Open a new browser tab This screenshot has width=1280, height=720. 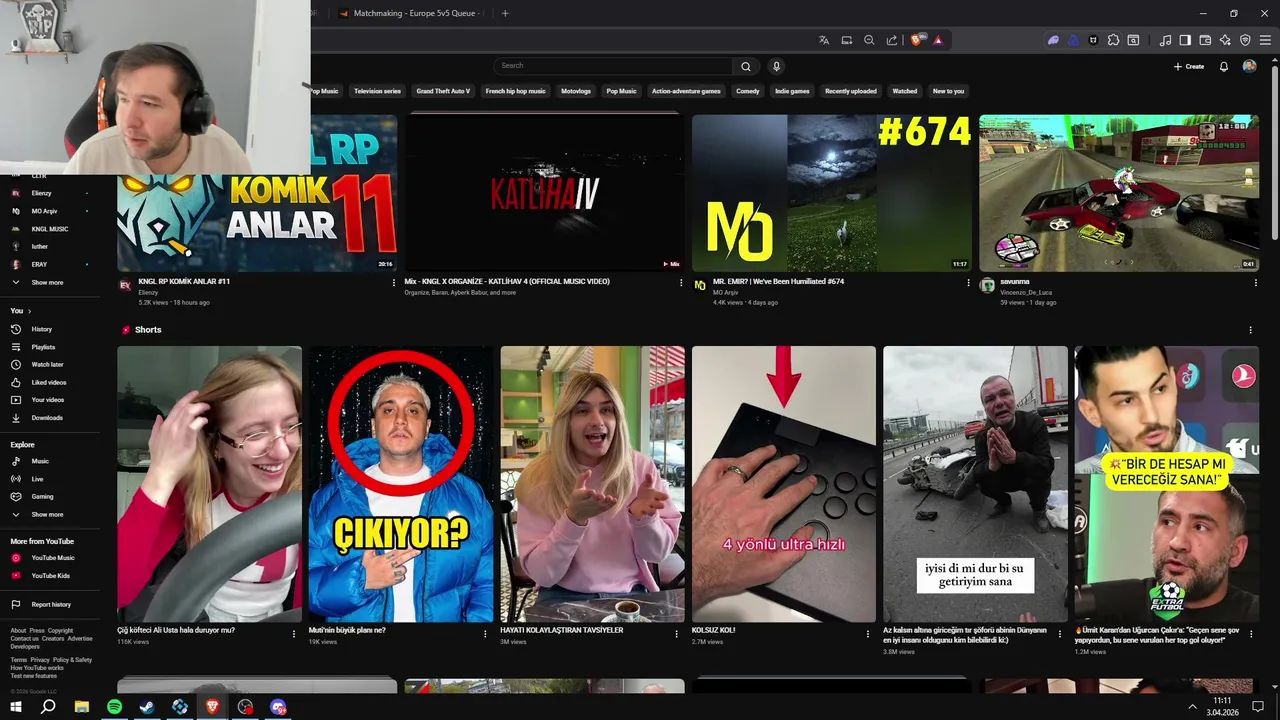coord(505,13)
